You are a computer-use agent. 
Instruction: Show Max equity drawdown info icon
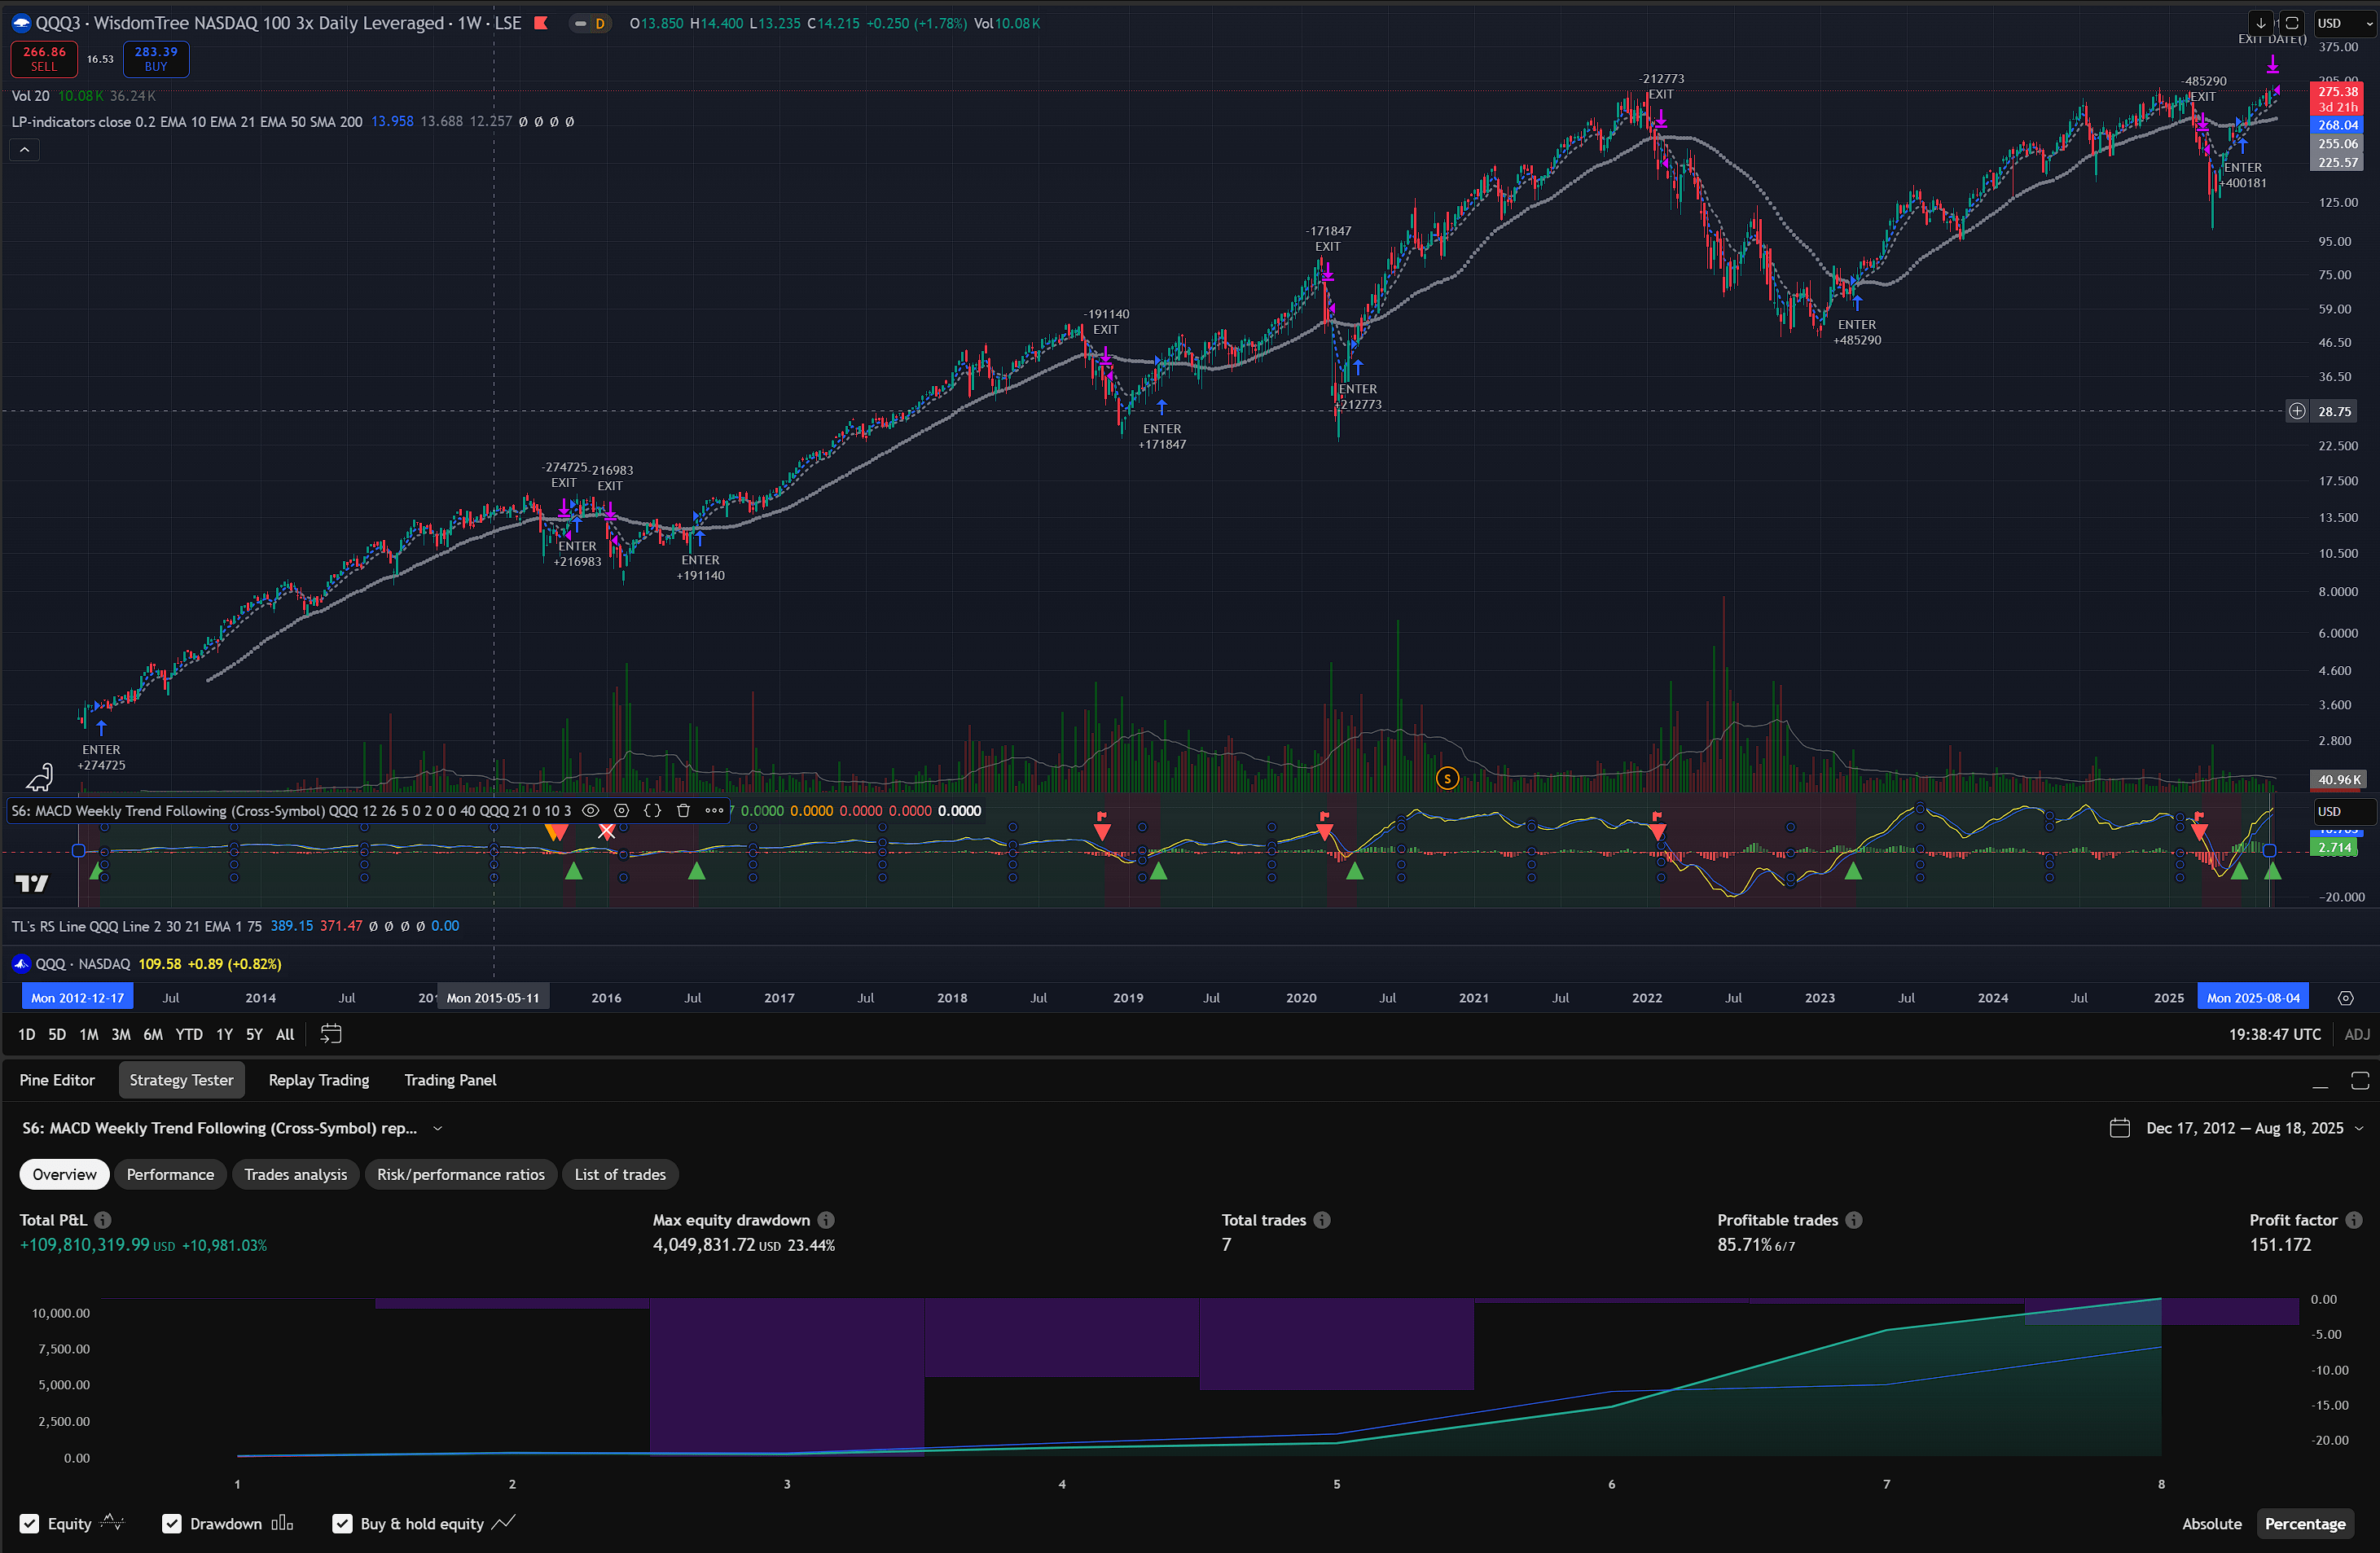coord(827,1220)
